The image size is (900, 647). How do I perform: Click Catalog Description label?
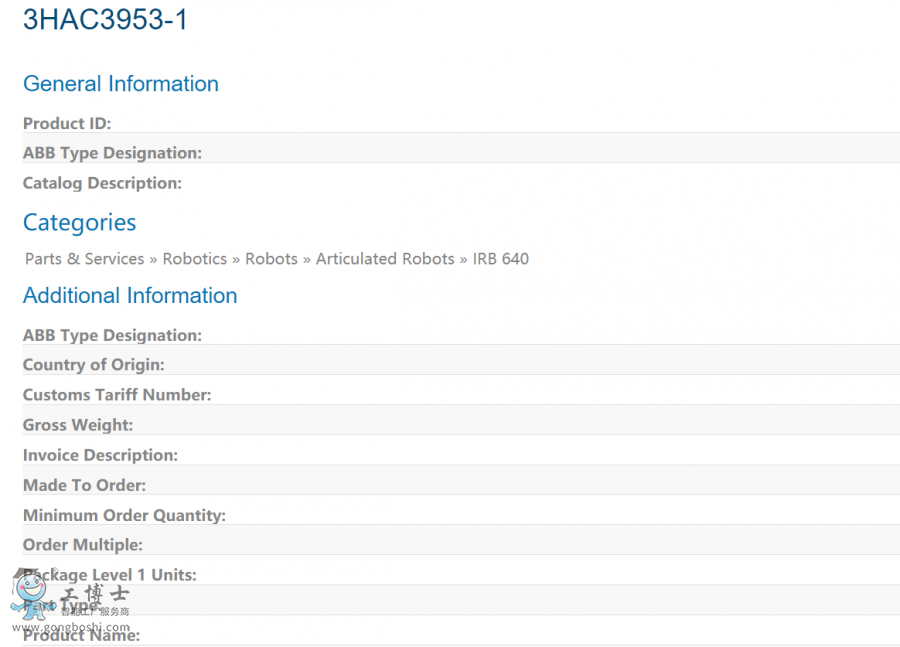pos(102,183)
